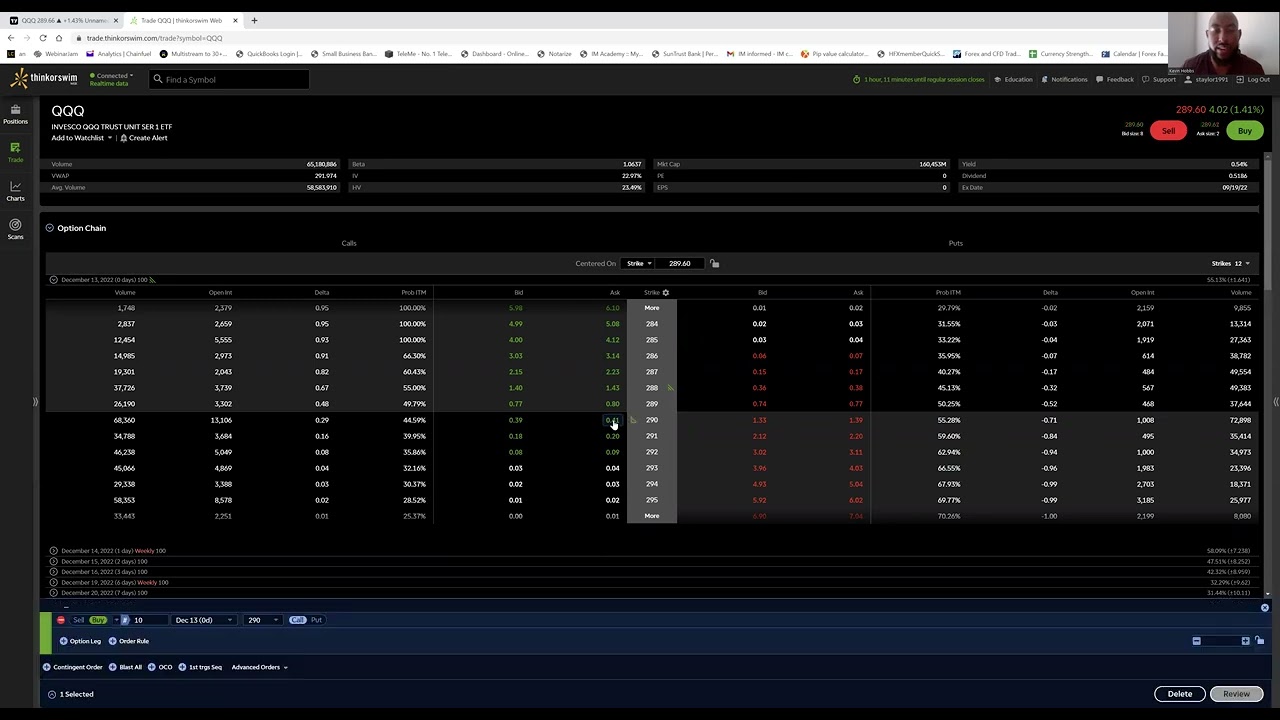This screenshot has height=720, width=1280.
Task: Open the Advanced Orders dropdown
Action: click(x=259, y=667)
